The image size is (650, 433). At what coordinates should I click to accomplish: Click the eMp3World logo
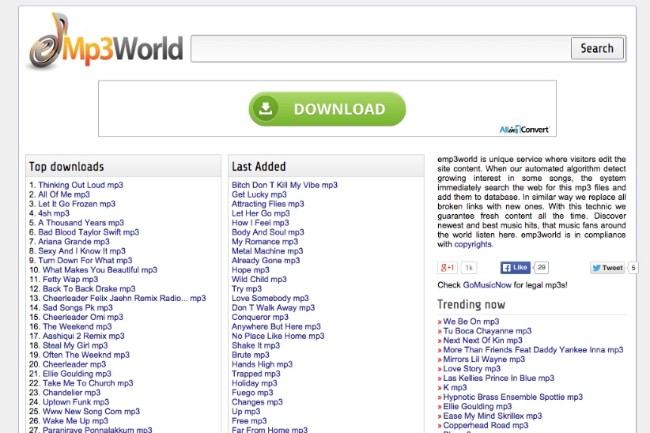(x=106, y=41)
